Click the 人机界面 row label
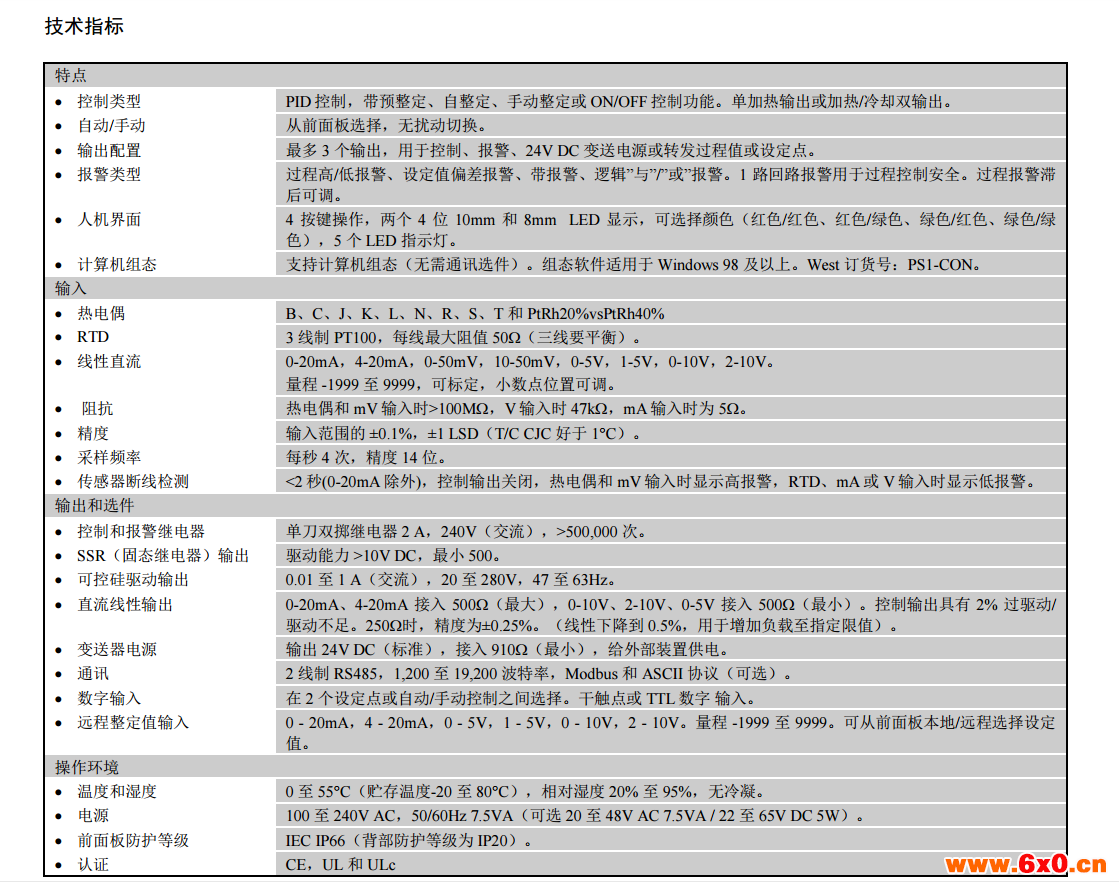 109,219
